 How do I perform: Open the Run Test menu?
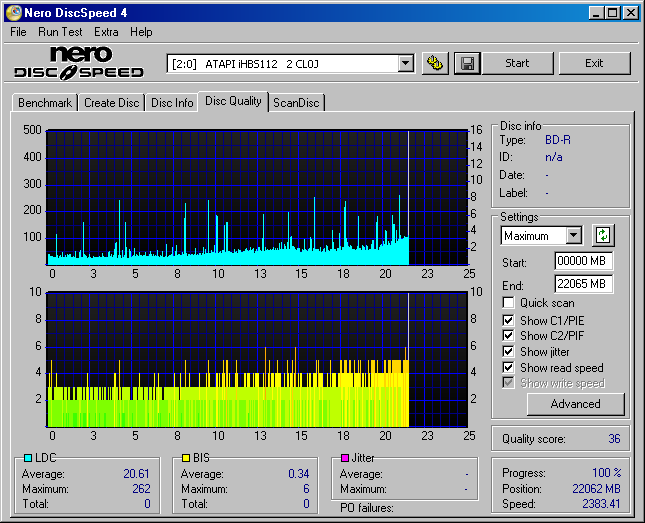tap(60, 32)
